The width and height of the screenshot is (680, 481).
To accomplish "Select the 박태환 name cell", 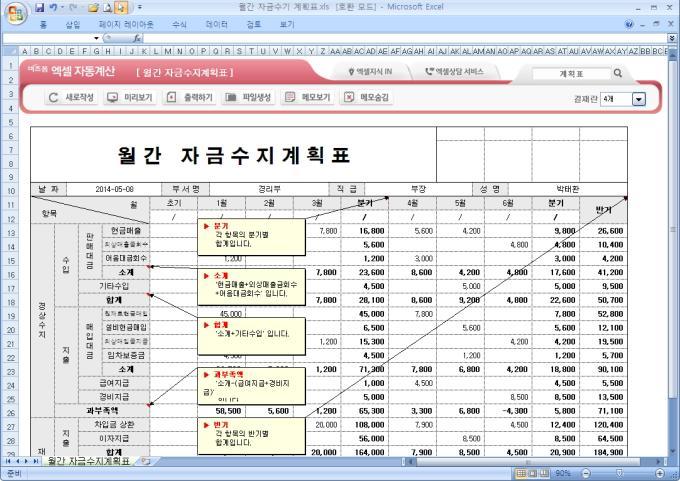I will (x=567, y=189).
